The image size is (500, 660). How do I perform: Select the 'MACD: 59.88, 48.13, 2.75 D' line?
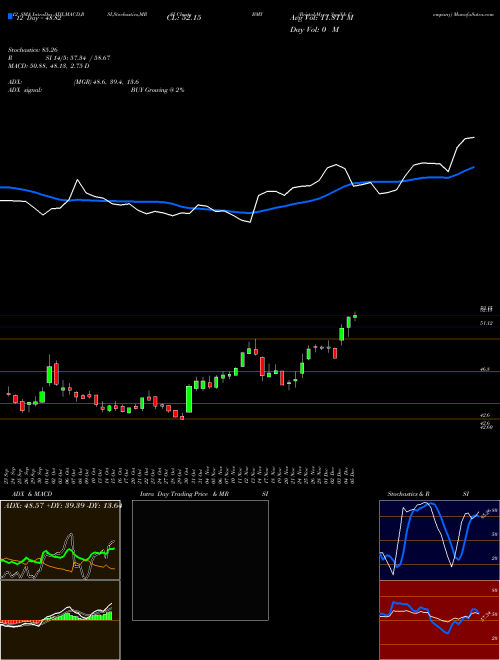click(48, 66)
